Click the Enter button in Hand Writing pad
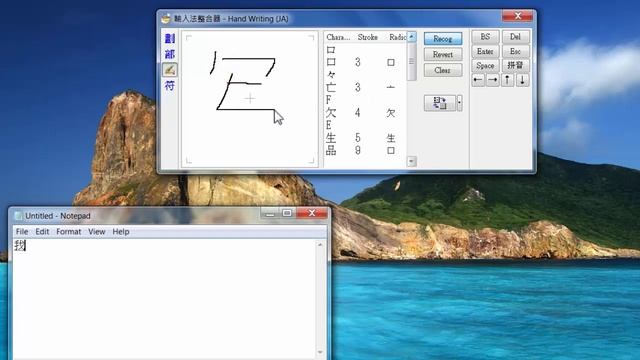640x360 pixels. (x=485, y=51)
